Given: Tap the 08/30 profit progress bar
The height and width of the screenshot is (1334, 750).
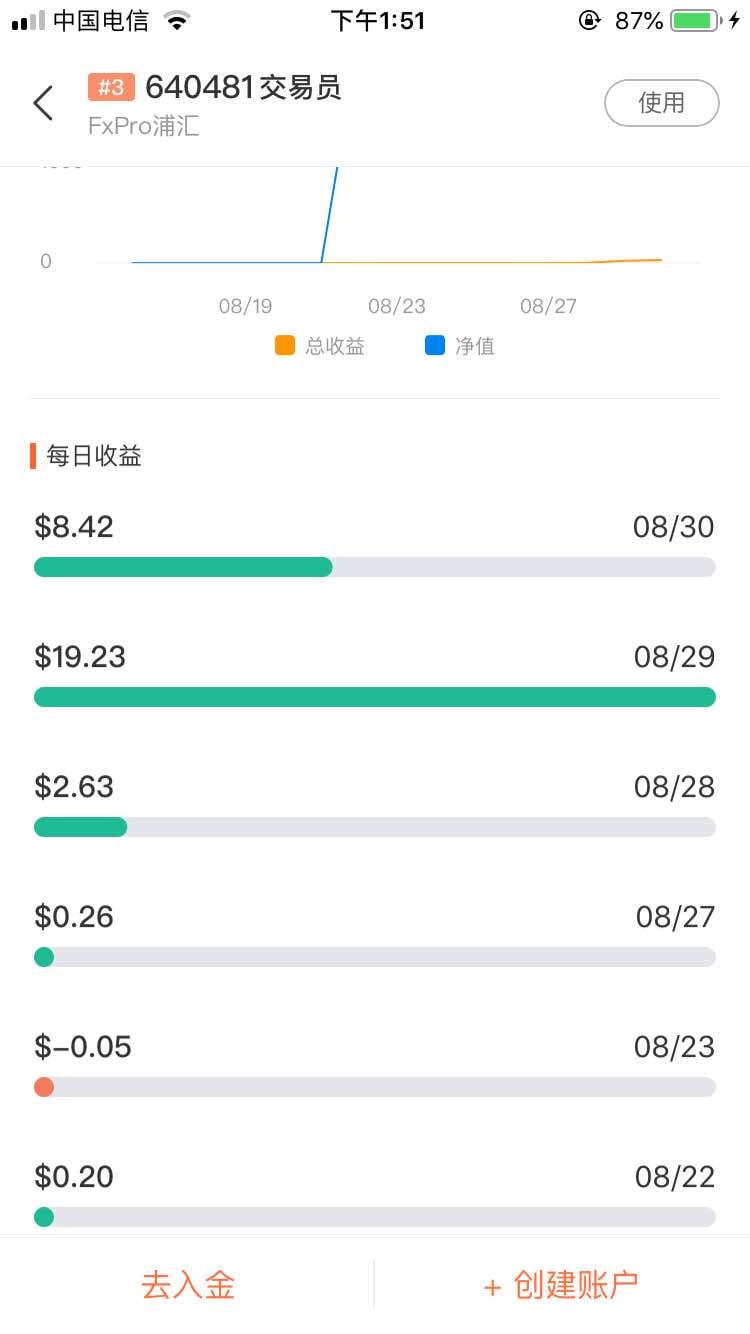Looking at the screenshot, I should point(375,567).
